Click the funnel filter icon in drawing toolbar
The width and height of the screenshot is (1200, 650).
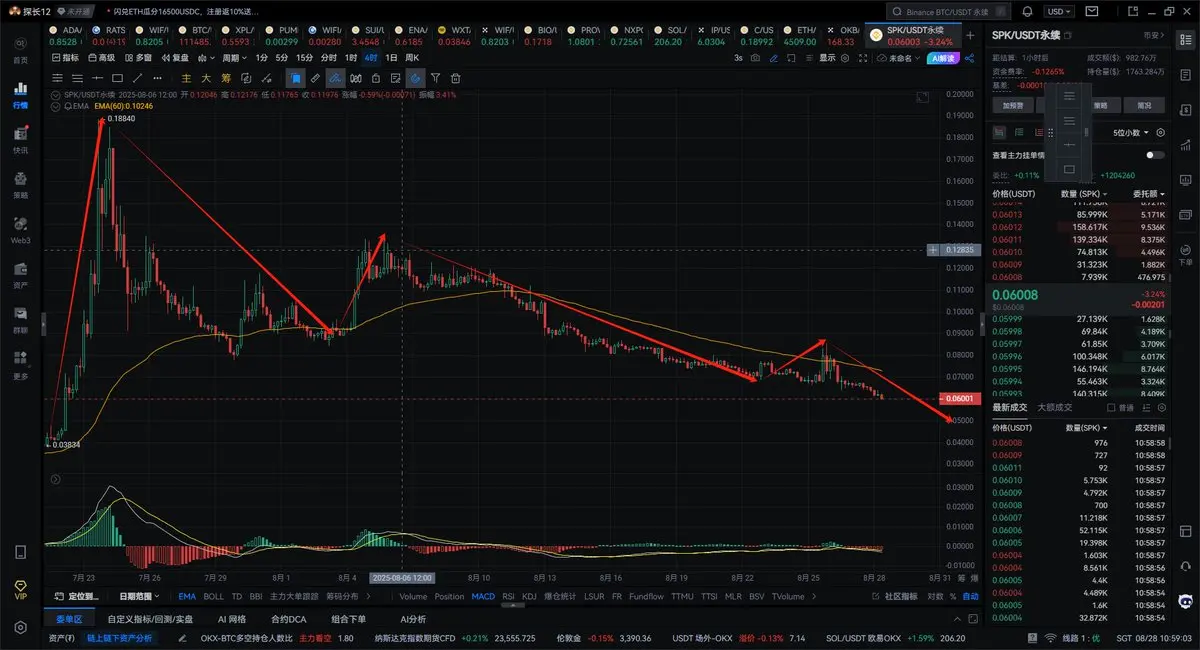435,78
